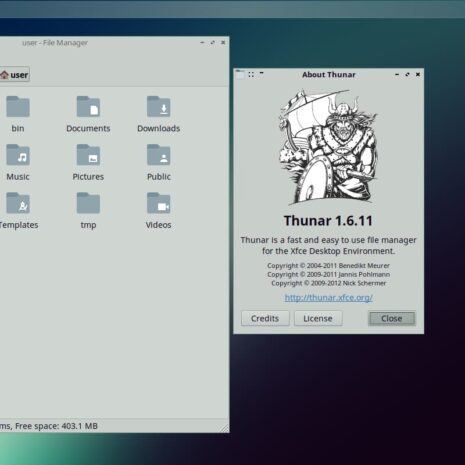Click the 'Free space: 403.1 MB' status text
Viewport: 465px width, 465px height.
click(x=56, y=426)
